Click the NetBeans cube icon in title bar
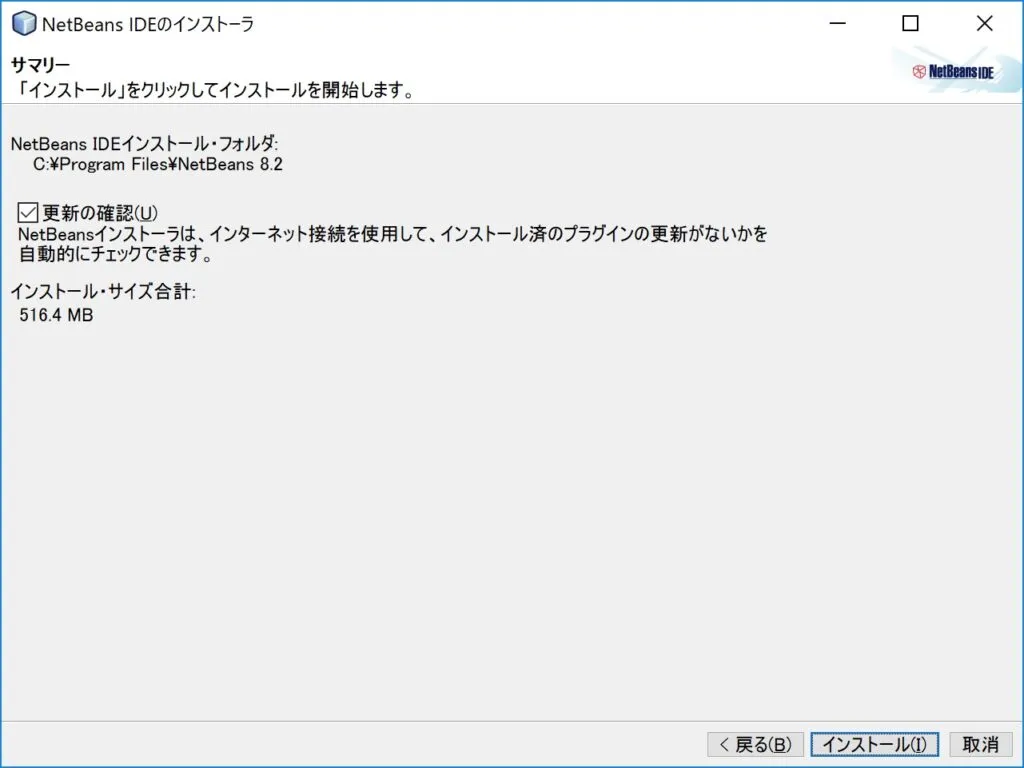Screen dimensions: 1024x768 pos(24,24)
